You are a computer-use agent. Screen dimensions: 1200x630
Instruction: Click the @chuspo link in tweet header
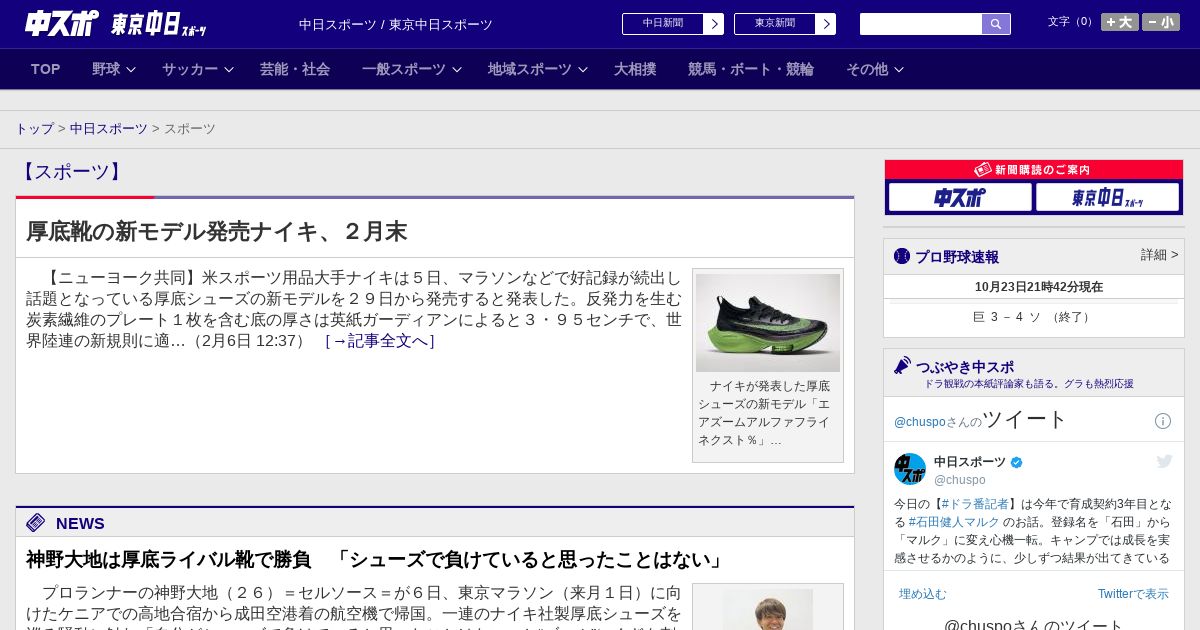tap(920, 422)
